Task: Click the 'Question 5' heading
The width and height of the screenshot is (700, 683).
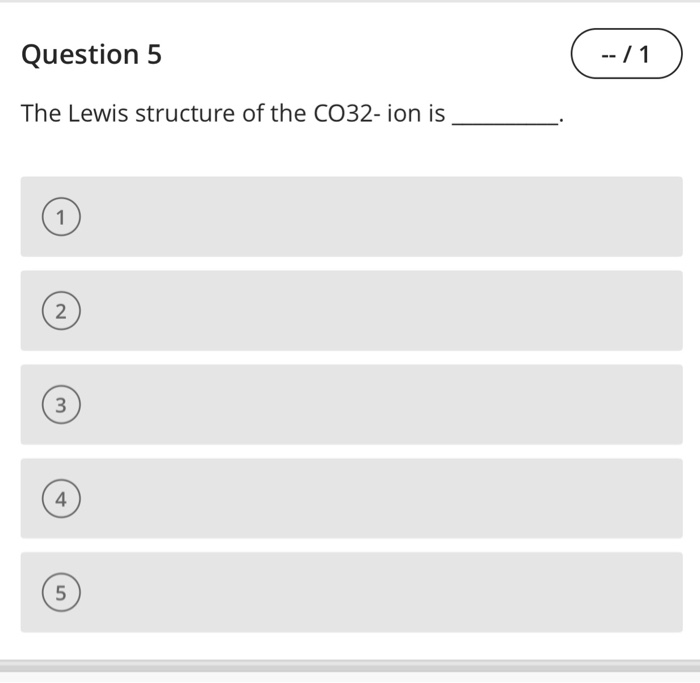Action: click(92, 54)
